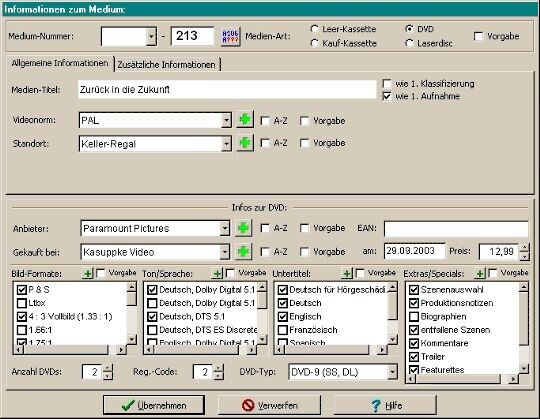Image resolution: width=540 pixels, height=419 pixels.
Task: Add a Ton/Sprache entry with plus icon
Action: coord(217,274)
